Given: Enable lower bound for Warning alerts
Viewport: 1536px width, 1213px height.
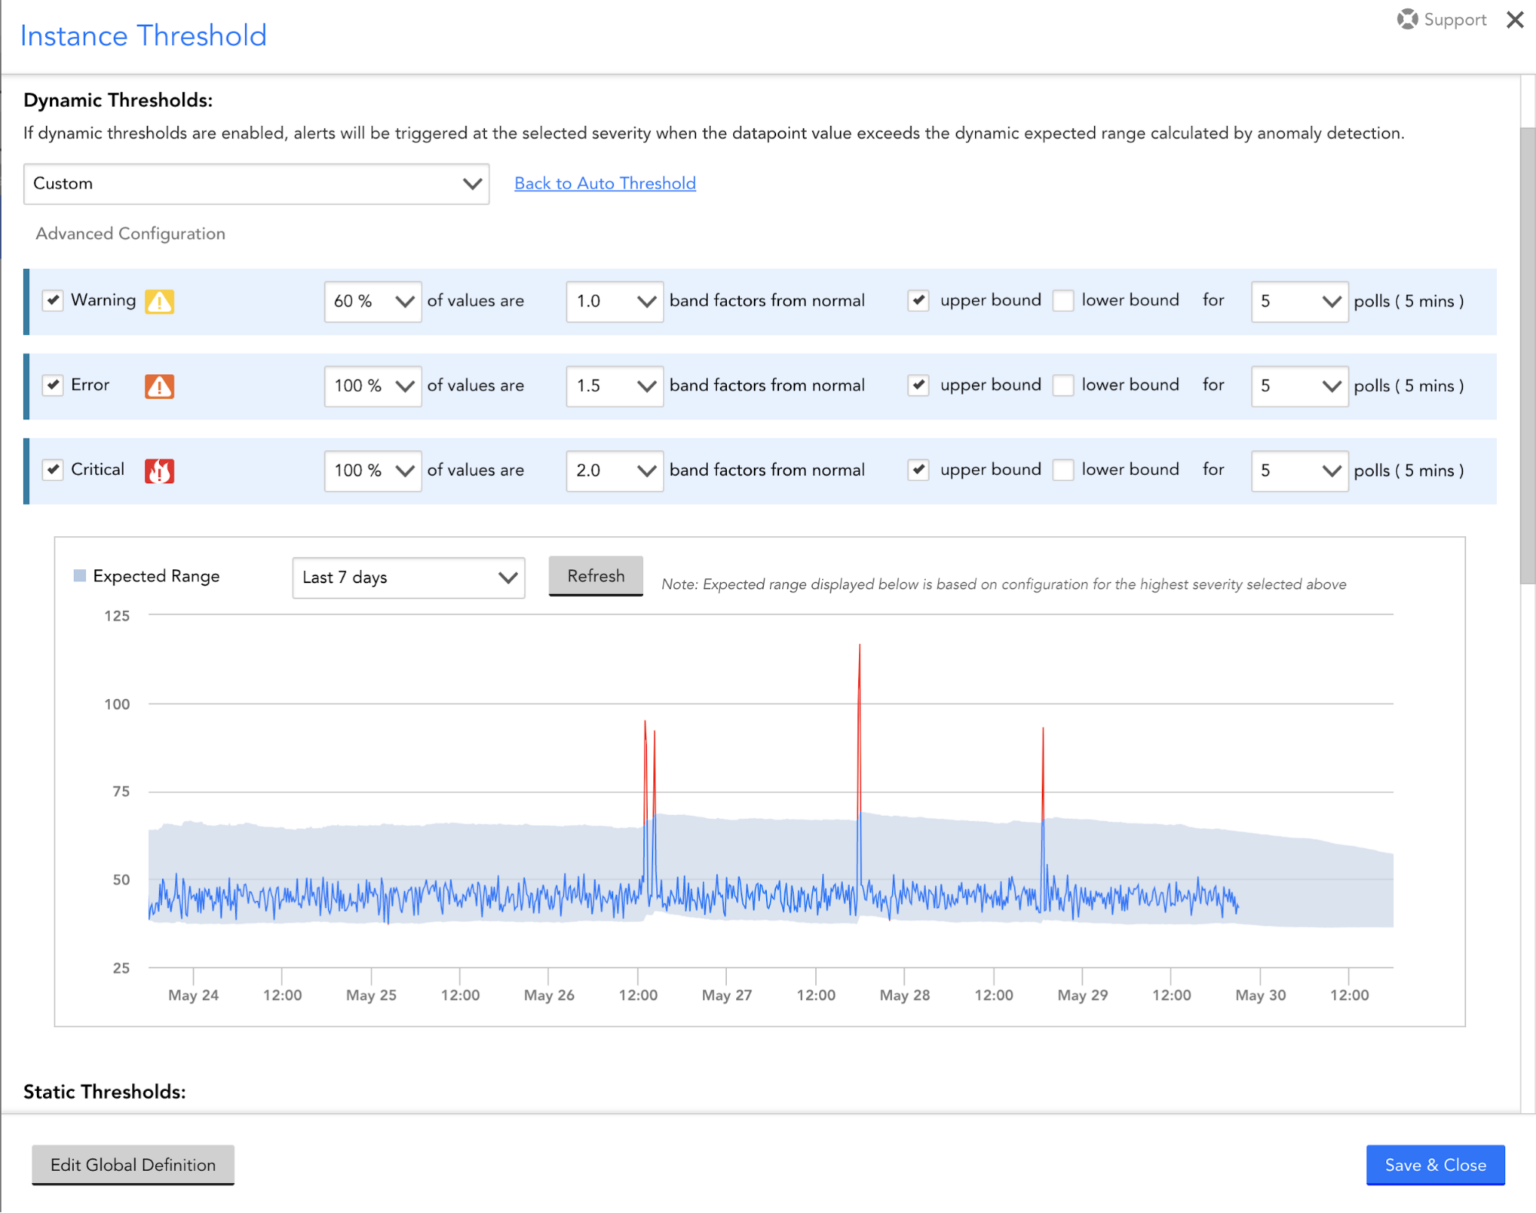Looking at the screenshot, I should coord(1063,300).
